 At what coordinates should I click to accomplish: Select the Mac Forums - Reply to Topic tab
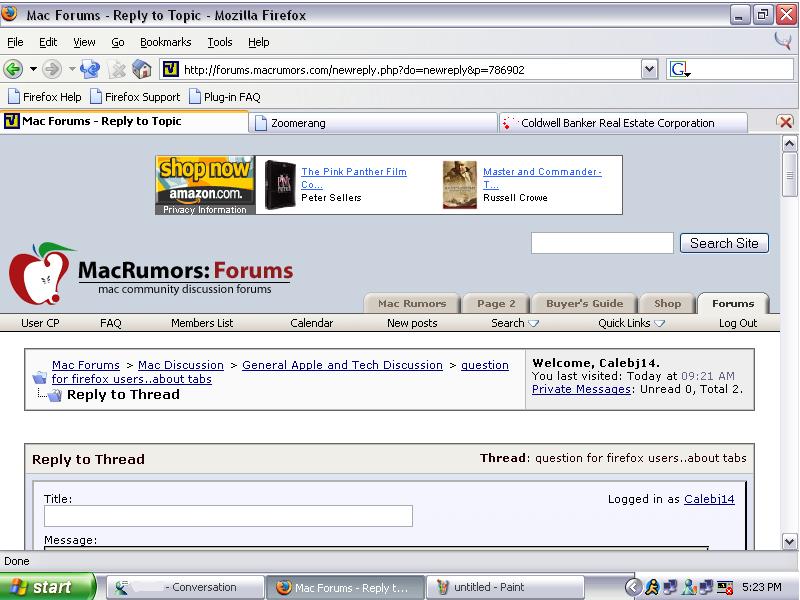(x=124, y=121)
